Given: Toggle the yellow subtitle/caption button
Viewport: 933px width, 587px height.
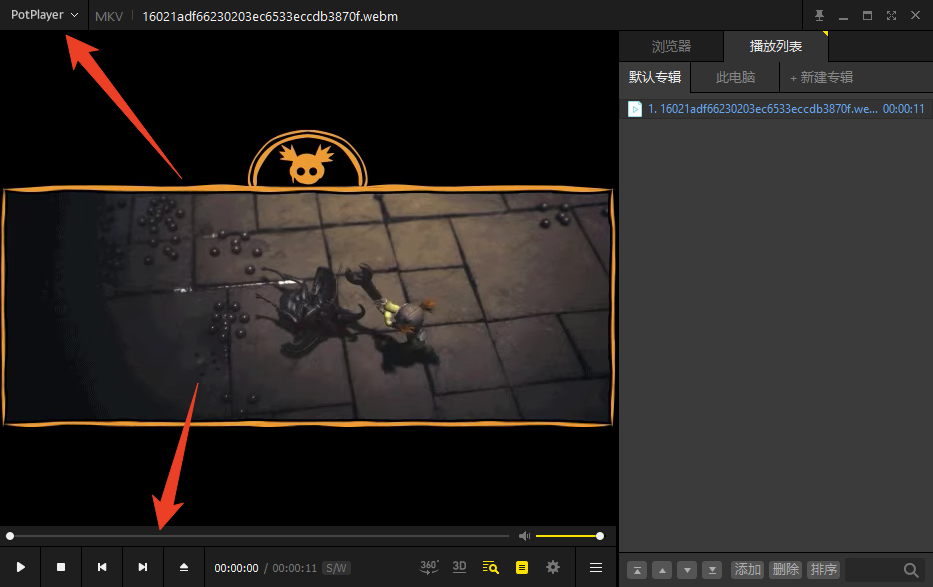Looking at the screenshot, I should pyautogui.click(x=521, y=567).
